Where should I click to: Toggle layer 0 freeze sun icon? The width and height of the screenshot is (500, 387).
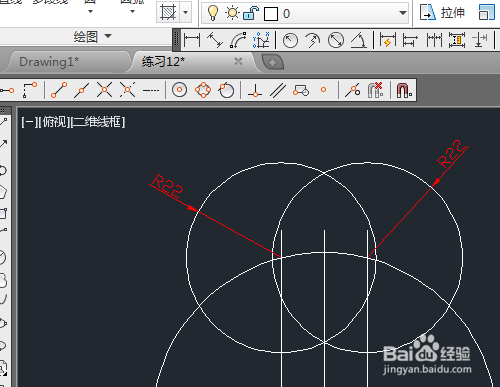(232, 13)
